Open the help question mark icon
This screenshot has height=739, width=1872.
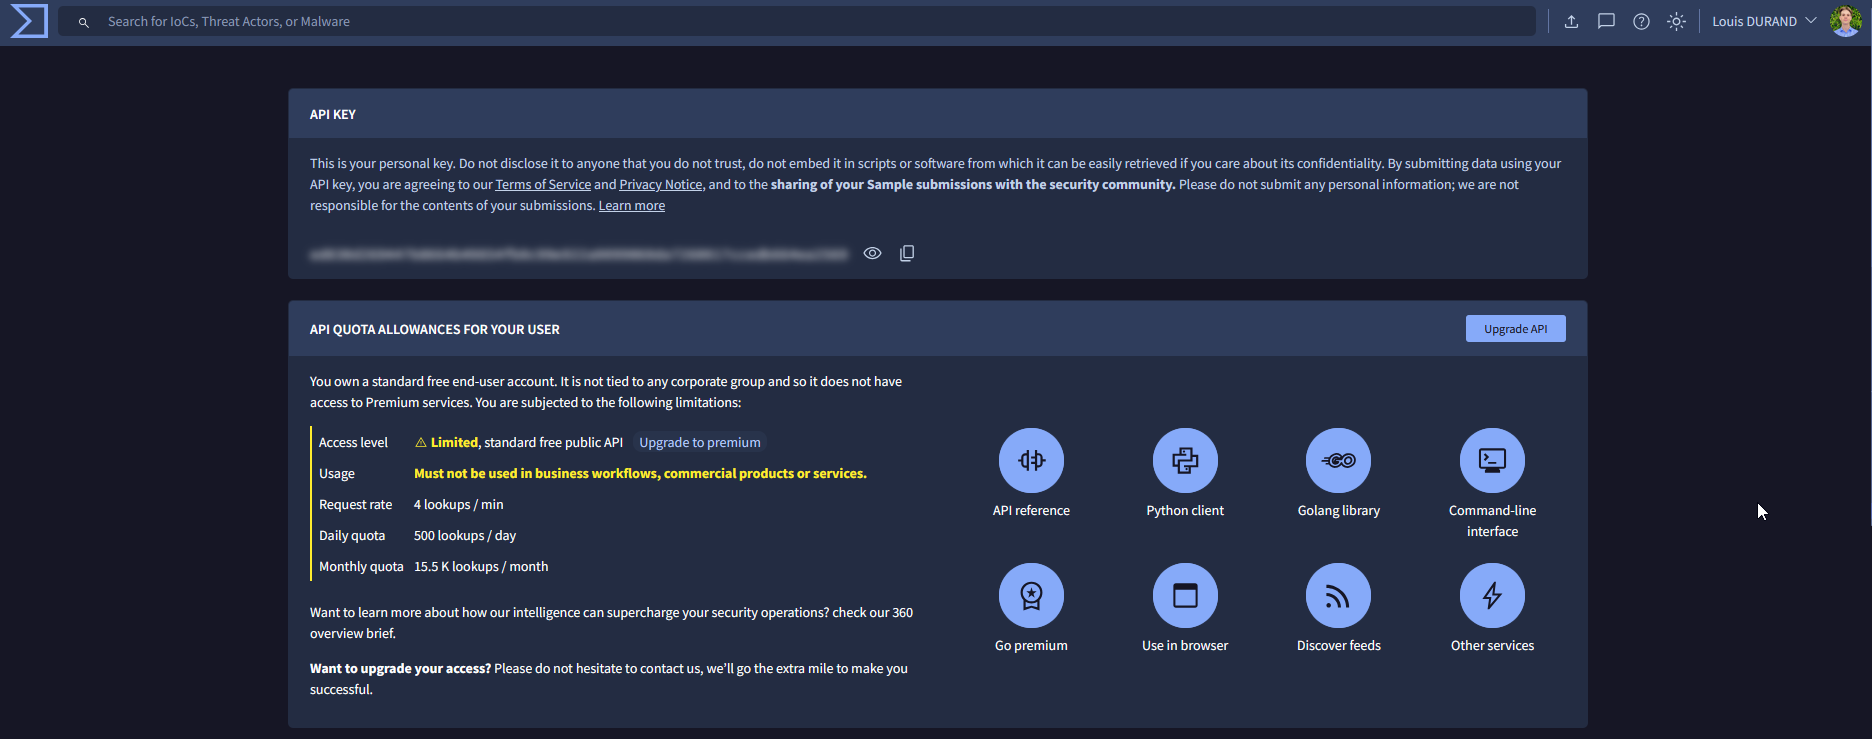click(x=1641, y=21)
